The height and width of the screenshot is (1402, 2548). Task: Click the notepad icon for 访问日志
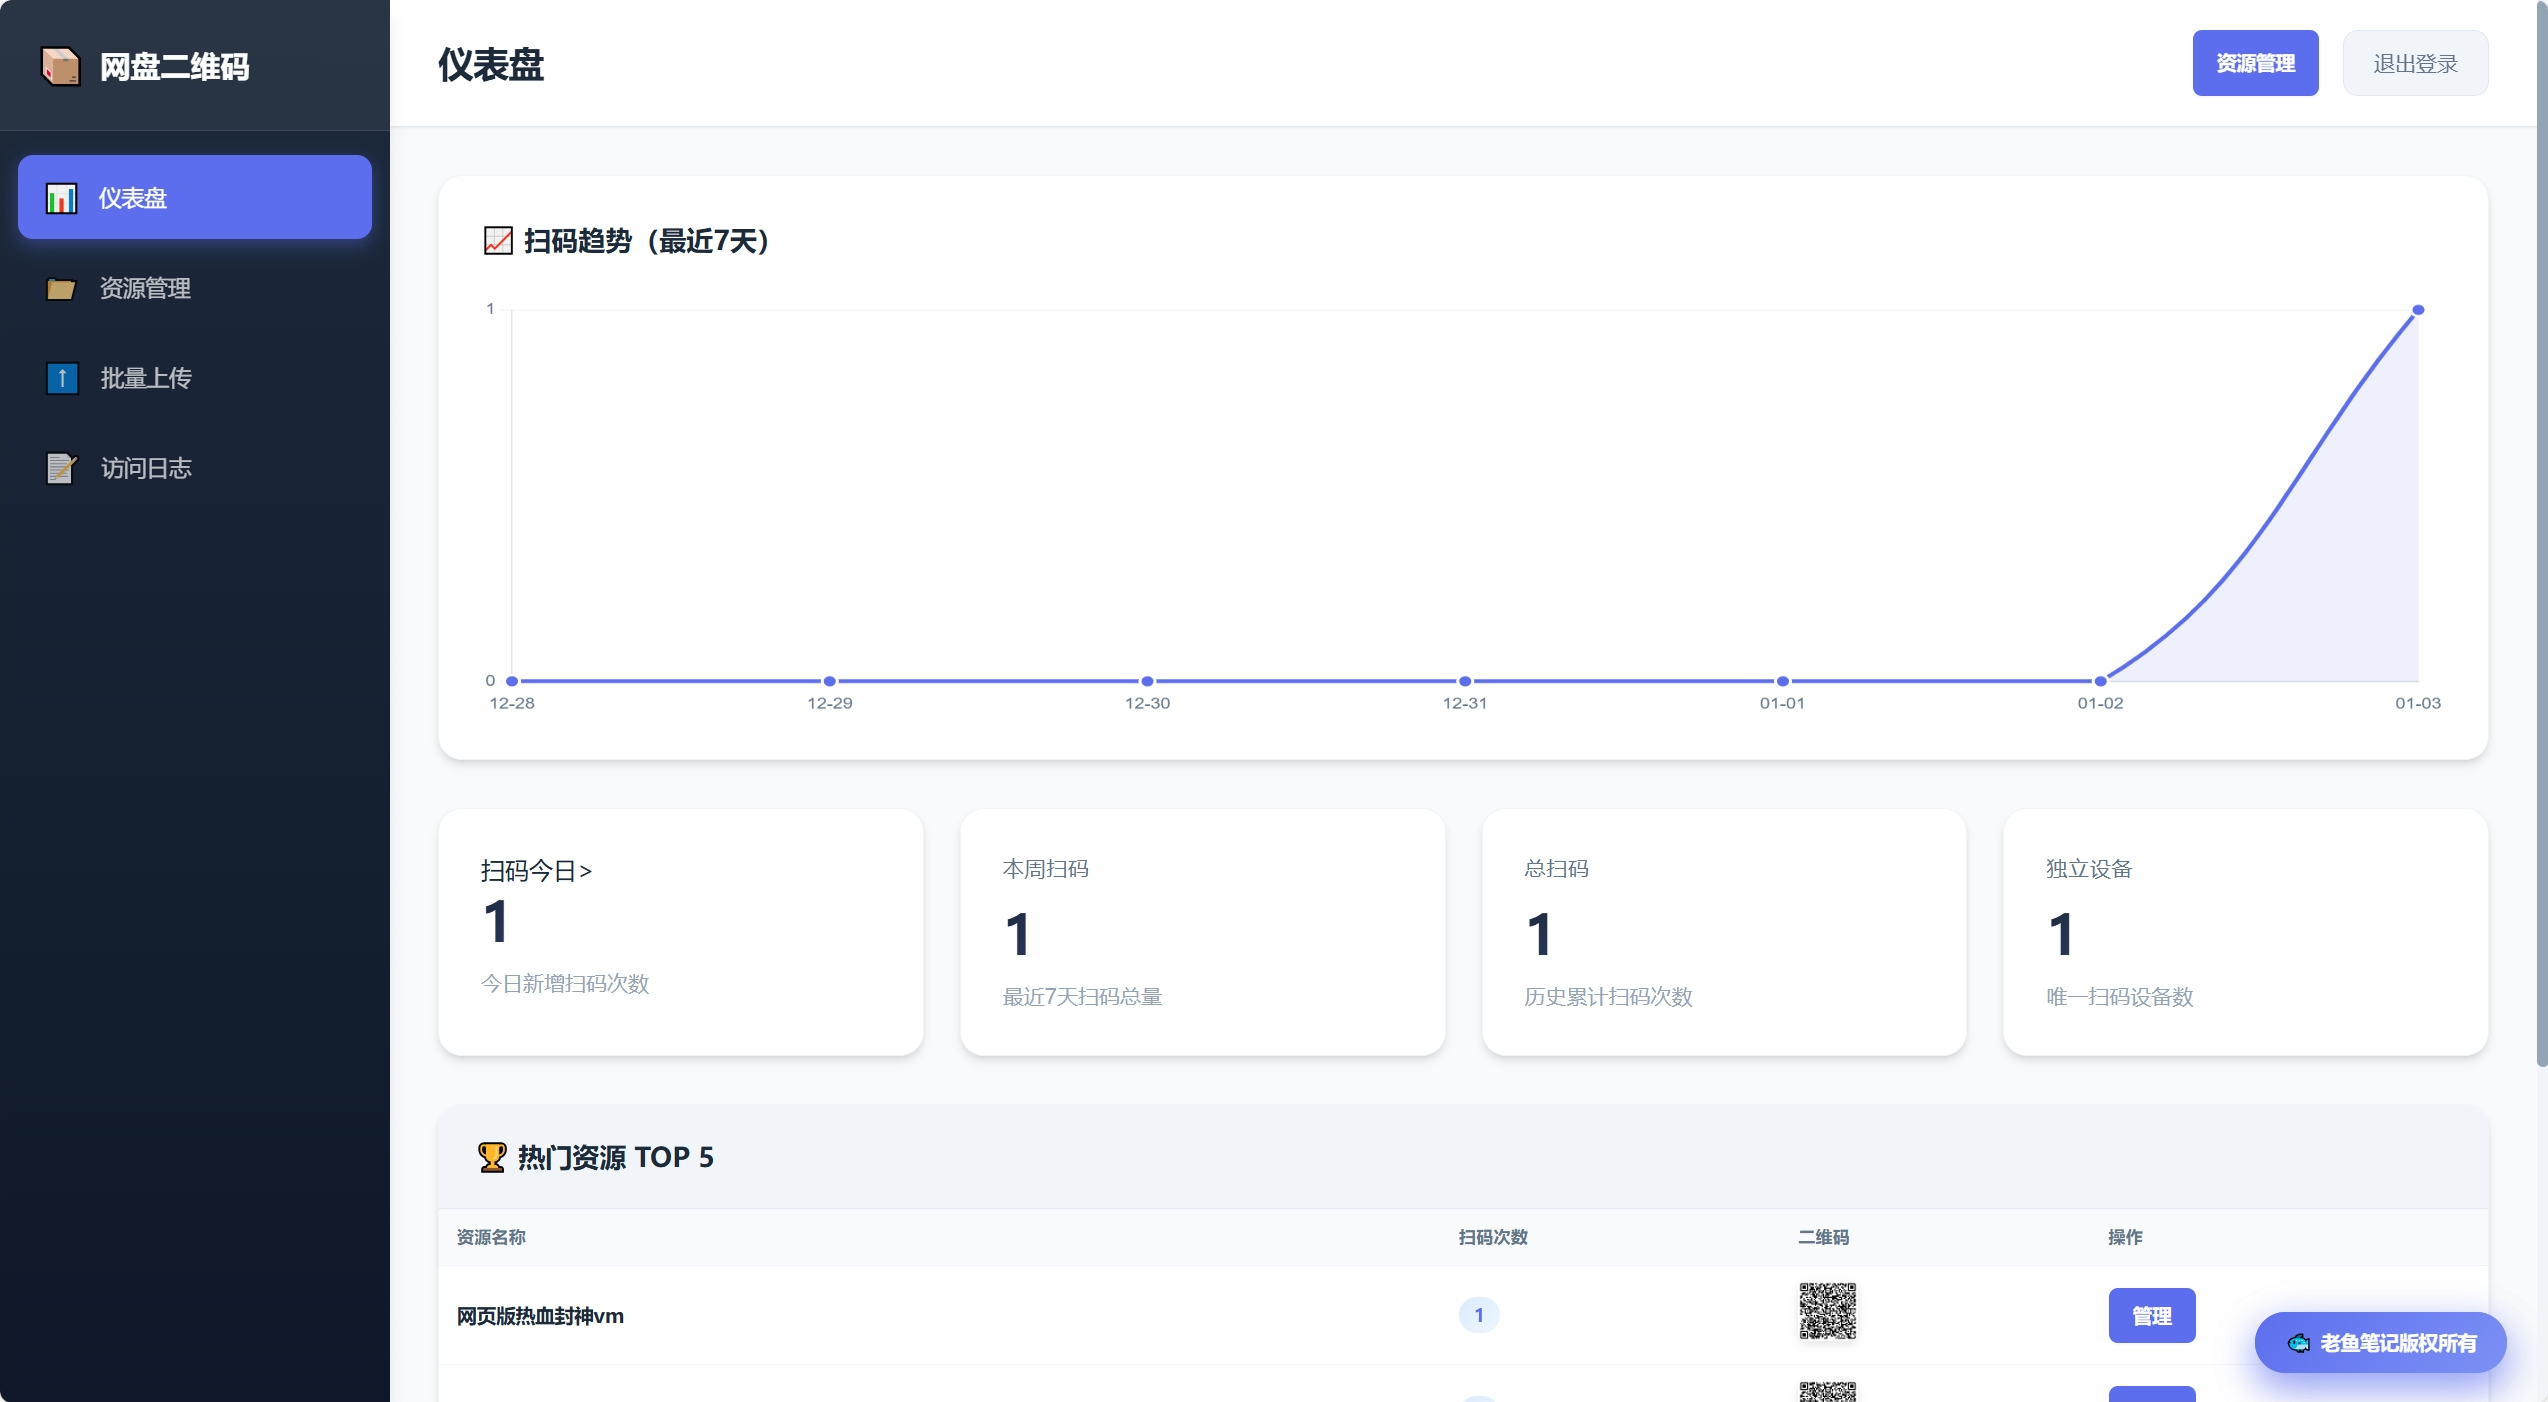click(61, 468)
